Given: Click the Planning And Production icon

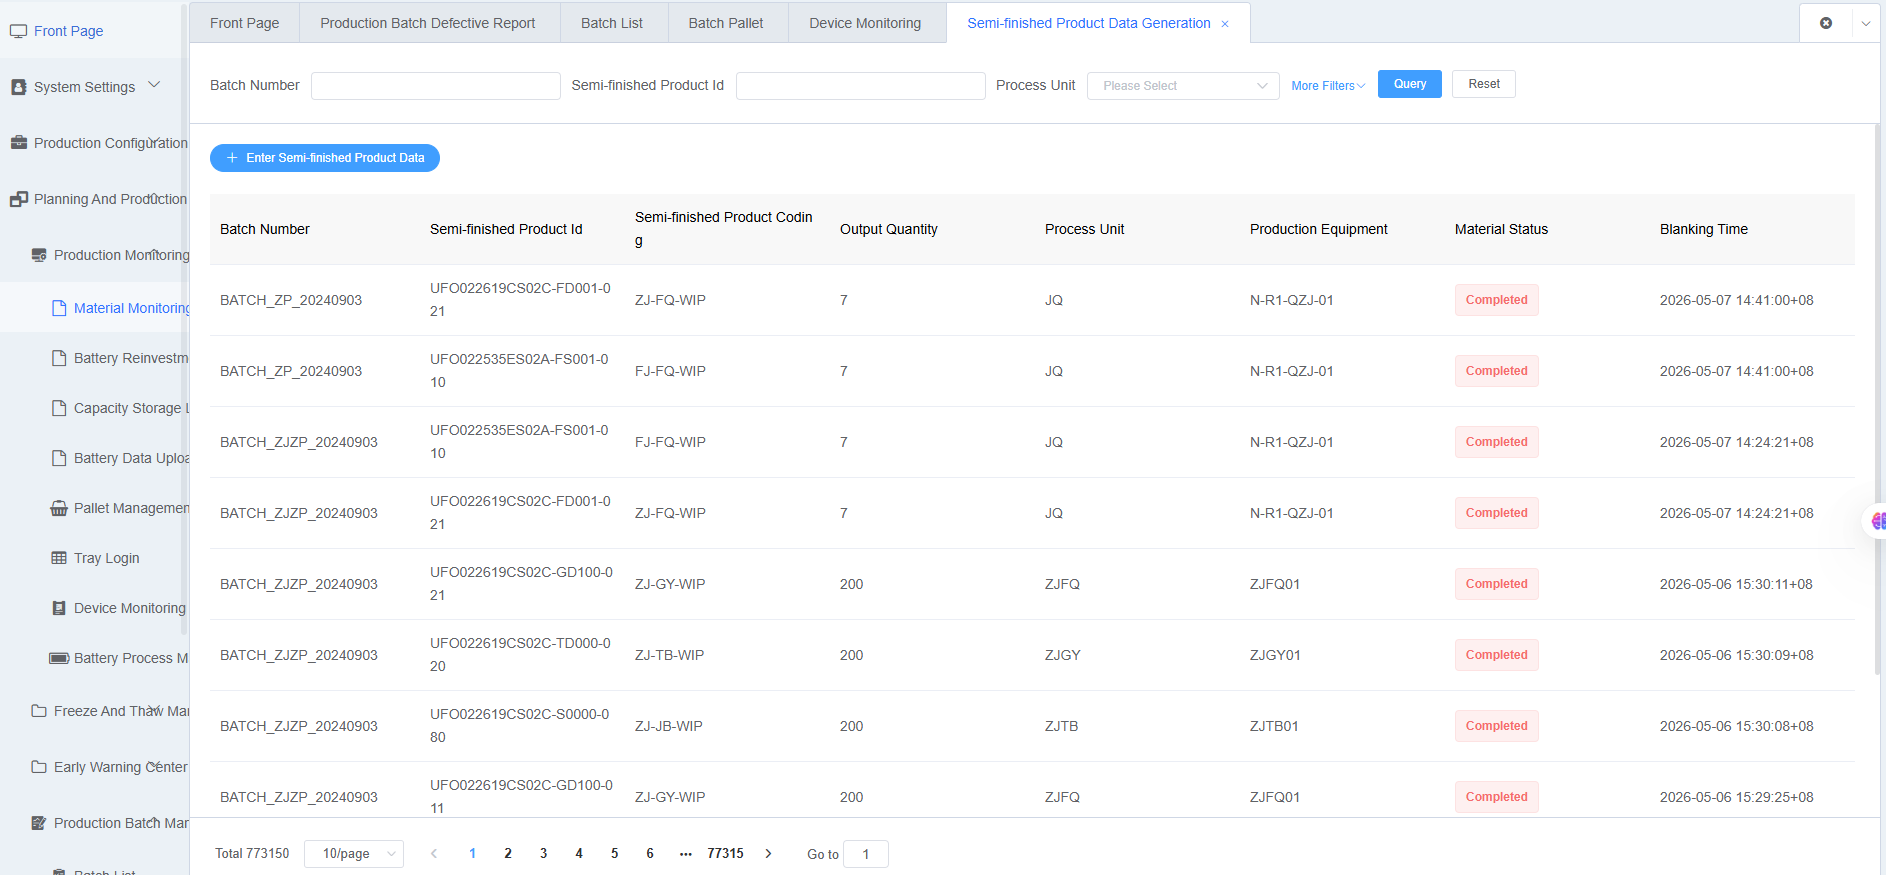Looking at the screenshot, I should click(18, 199).
